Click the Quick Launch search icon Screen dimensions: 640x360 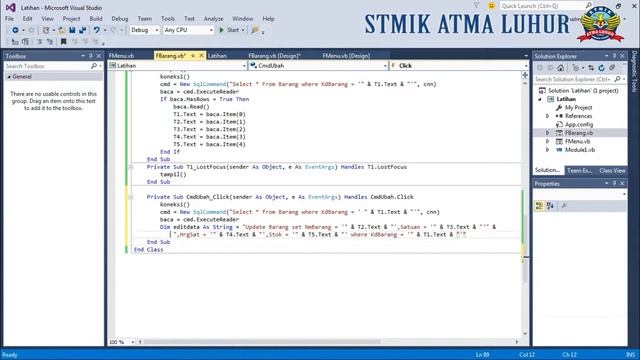pyautogui.click(x=589, y=5)
